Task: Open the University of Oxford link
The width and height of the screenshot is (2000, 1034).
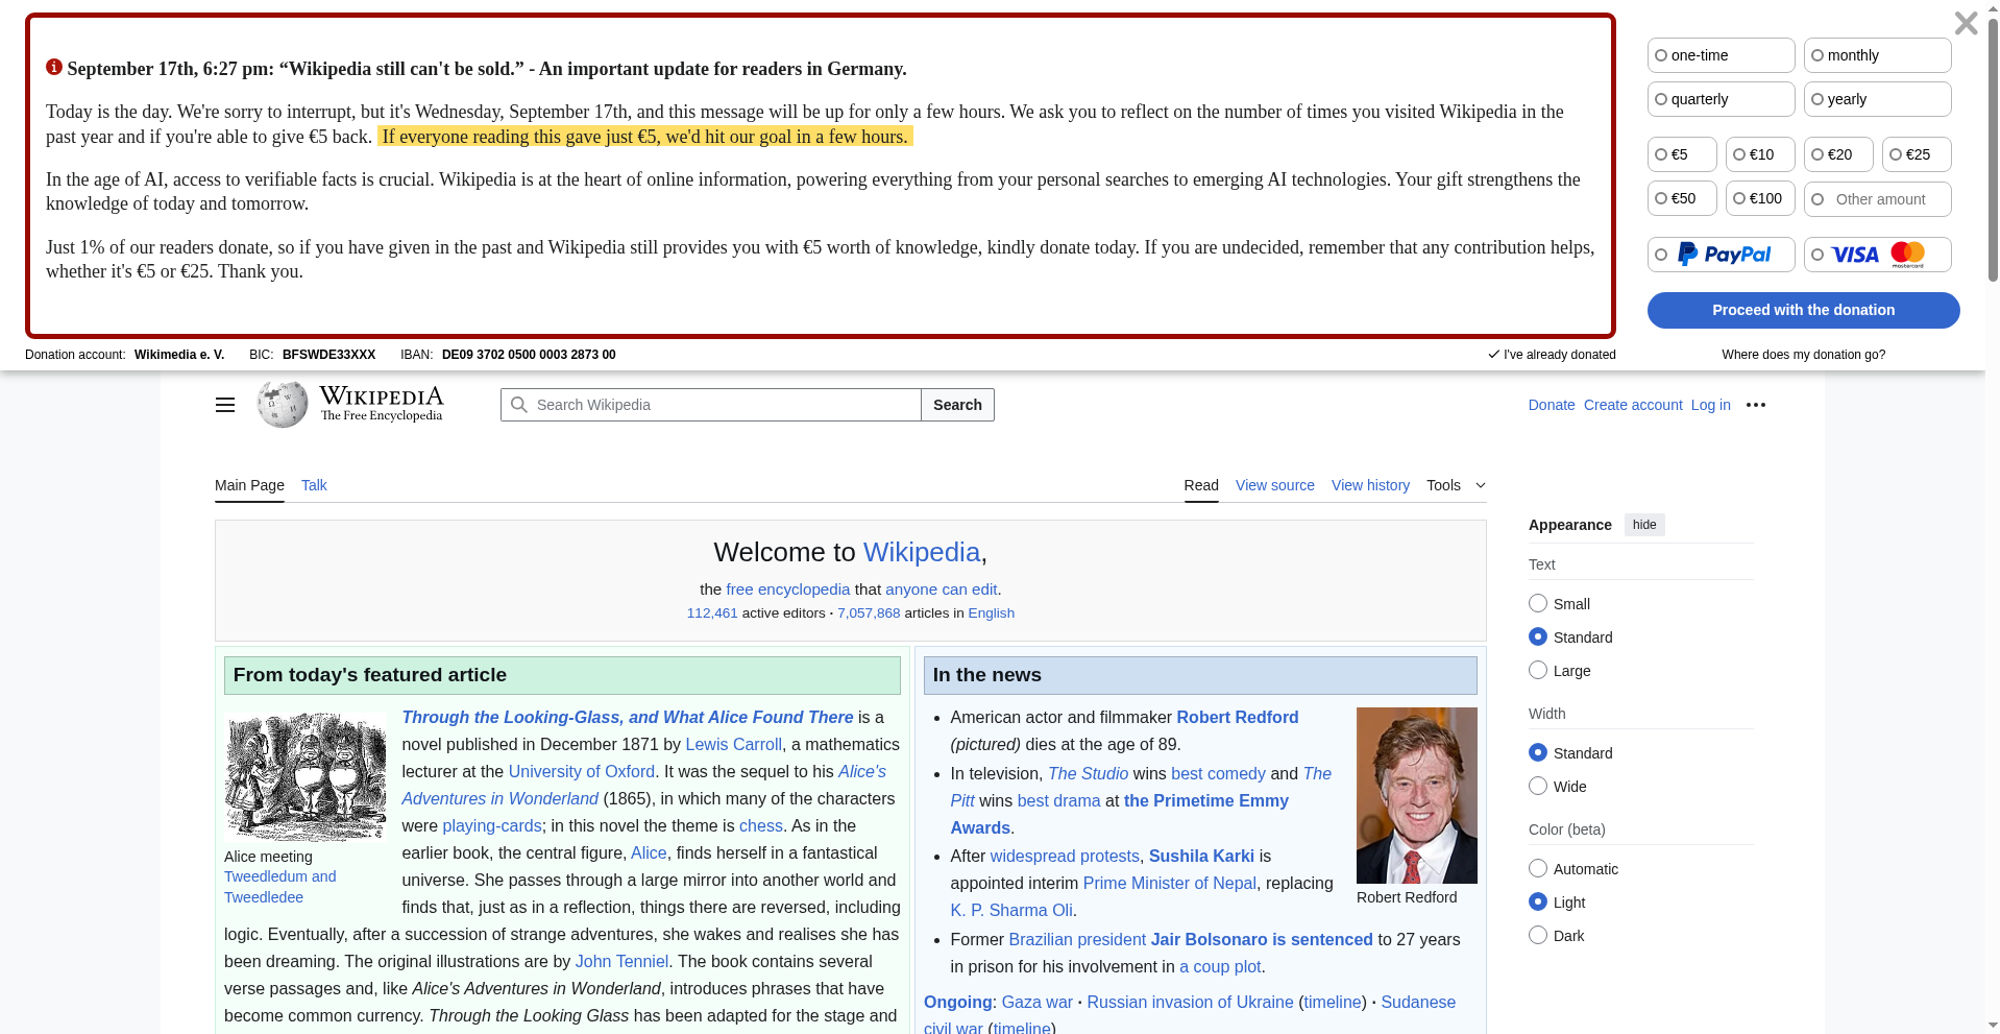Action: click(x=581, y=771)
